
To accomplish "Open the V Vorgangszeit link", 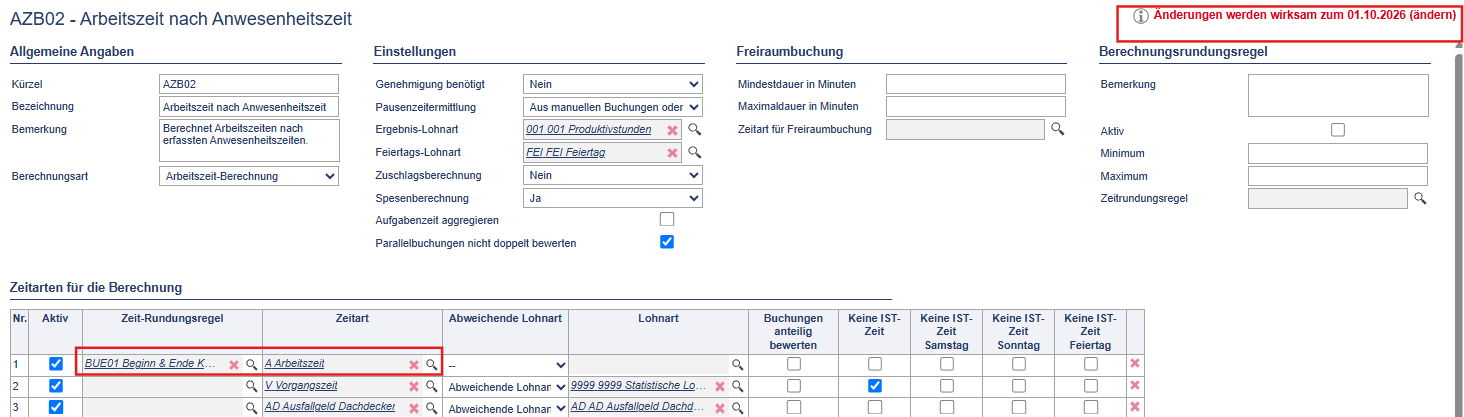I will (301, 386).
